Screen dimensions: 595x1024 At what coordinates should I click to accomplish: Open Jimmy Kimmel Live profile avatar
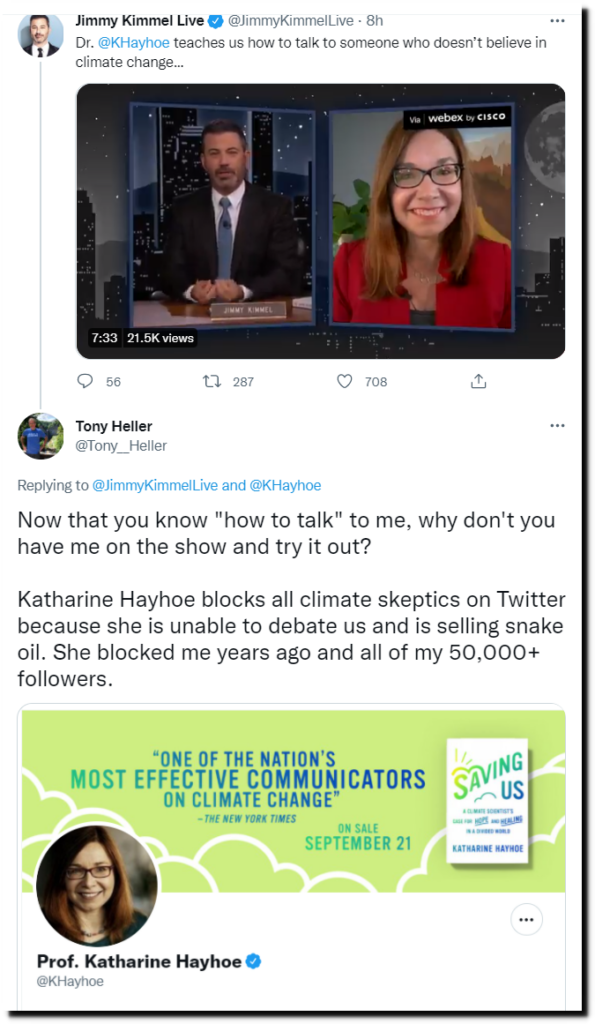point(40,34)
